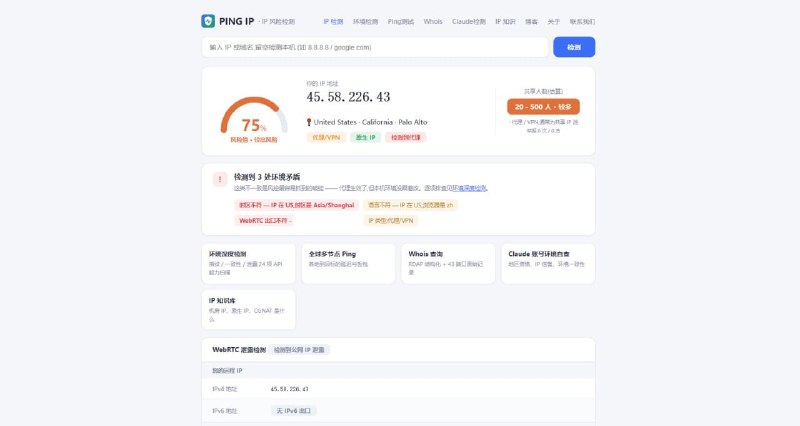Click the Asia/Shanghai timezone mismatch tag
800x426 pixels.
coord(296,205)
